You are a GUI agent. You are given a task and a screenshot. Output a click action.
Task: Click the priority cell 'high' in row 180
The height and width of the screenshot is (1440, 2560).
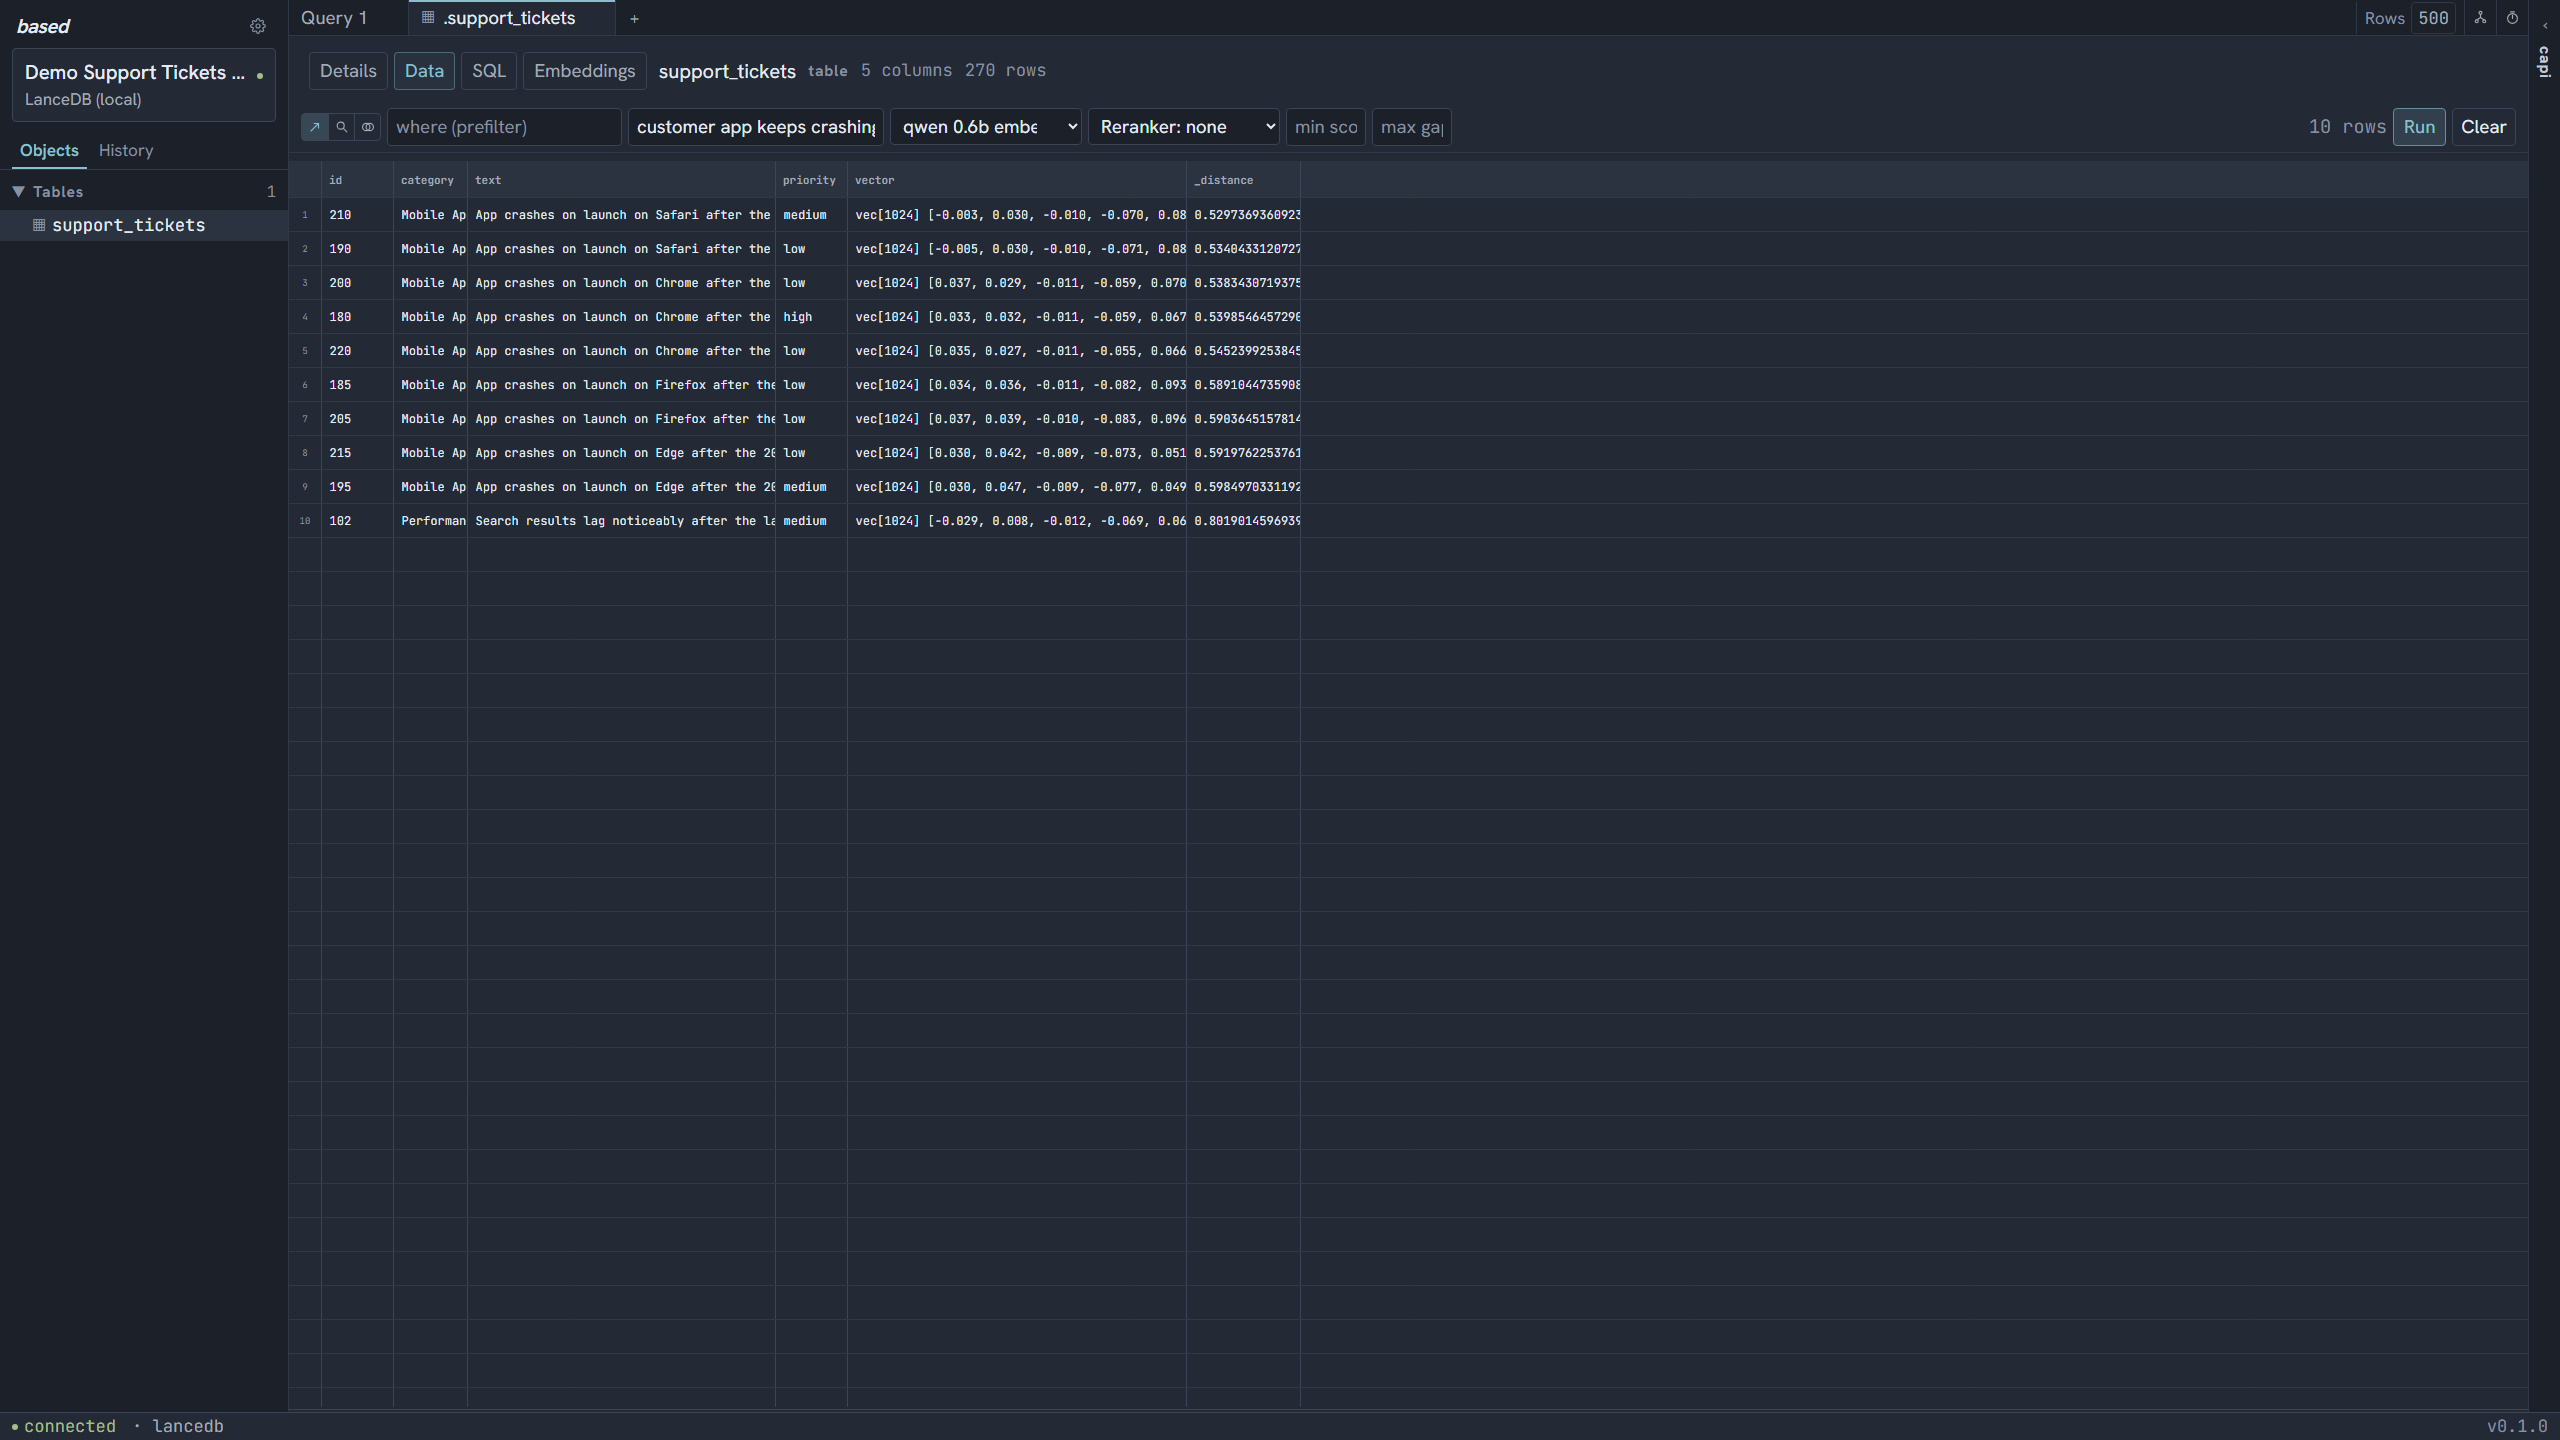[811, 317]
